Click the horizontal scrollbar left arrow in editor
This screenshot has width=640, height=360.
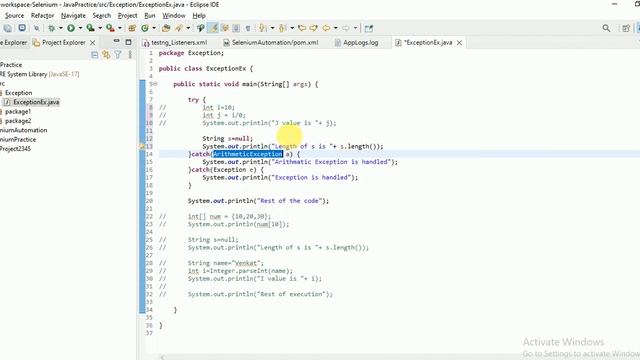click(162, 358)
